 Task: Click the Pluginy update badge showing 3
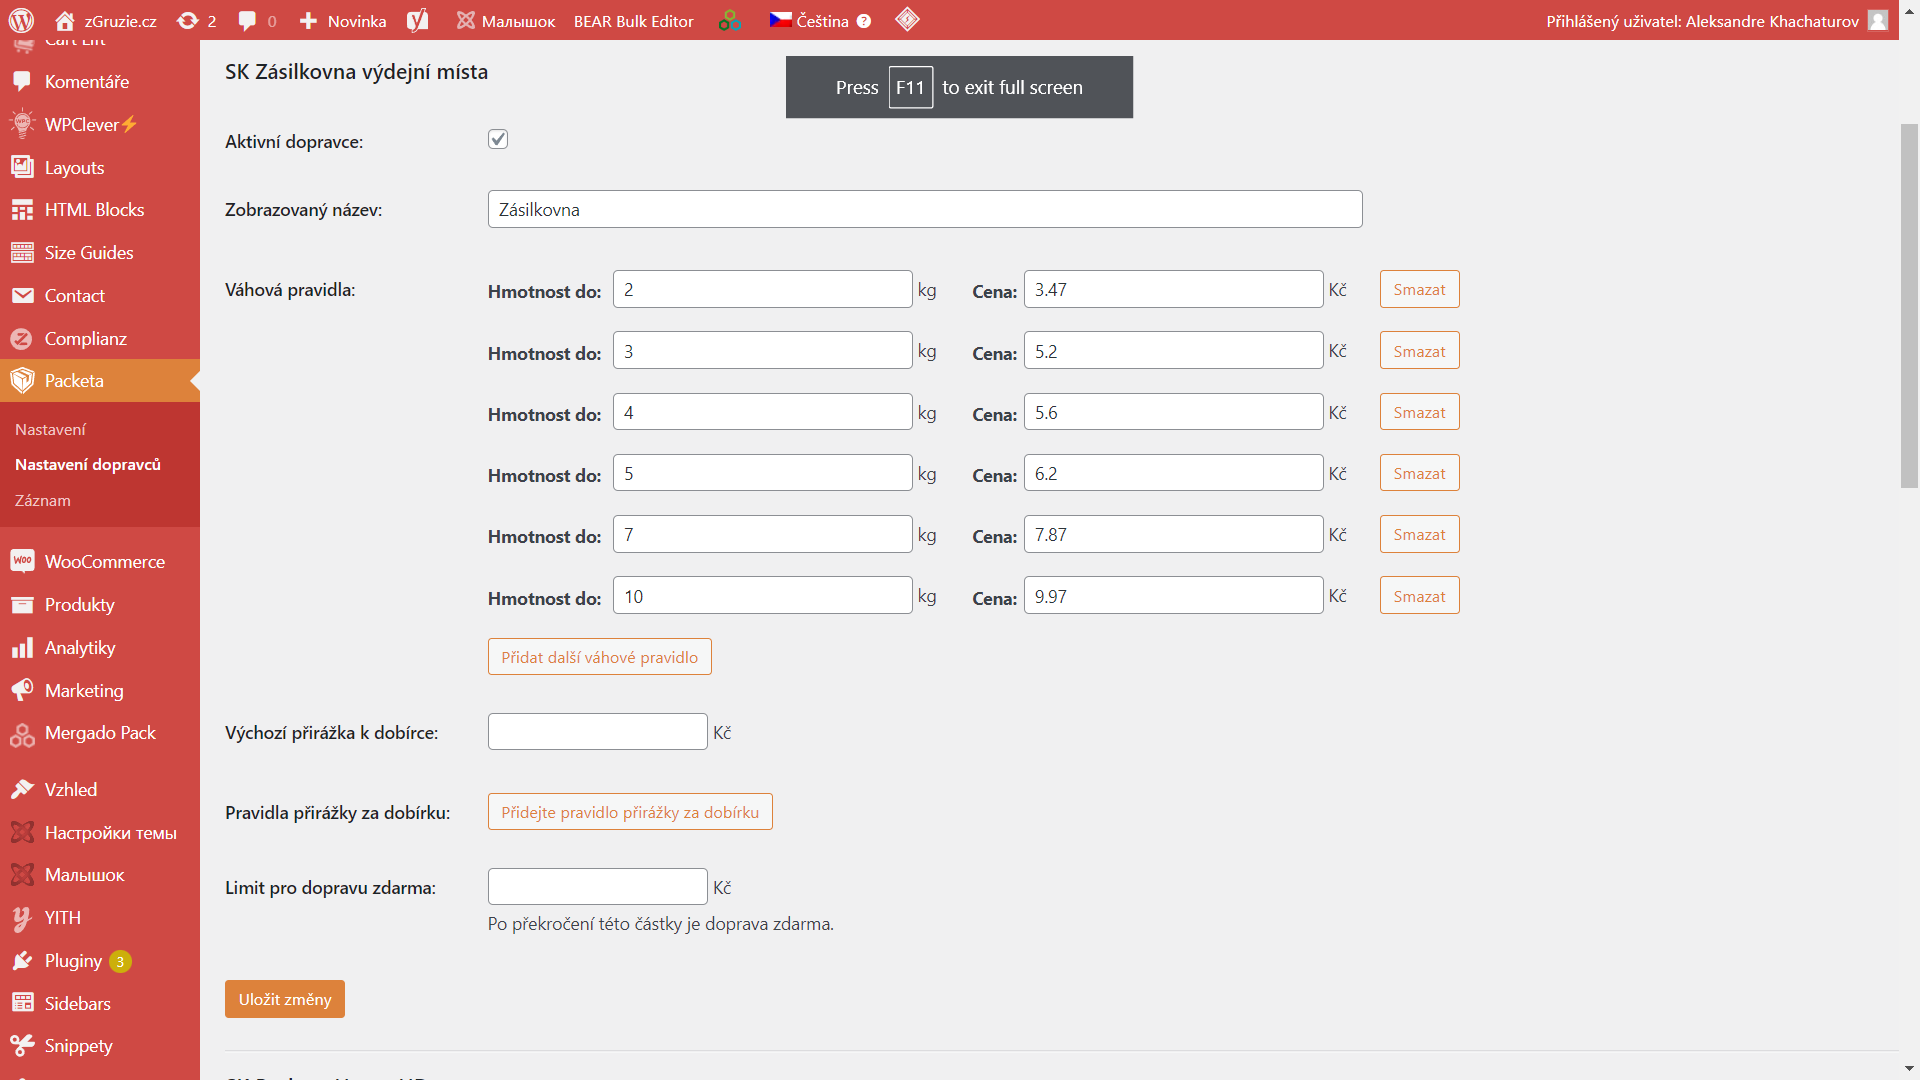pos(120,962)
